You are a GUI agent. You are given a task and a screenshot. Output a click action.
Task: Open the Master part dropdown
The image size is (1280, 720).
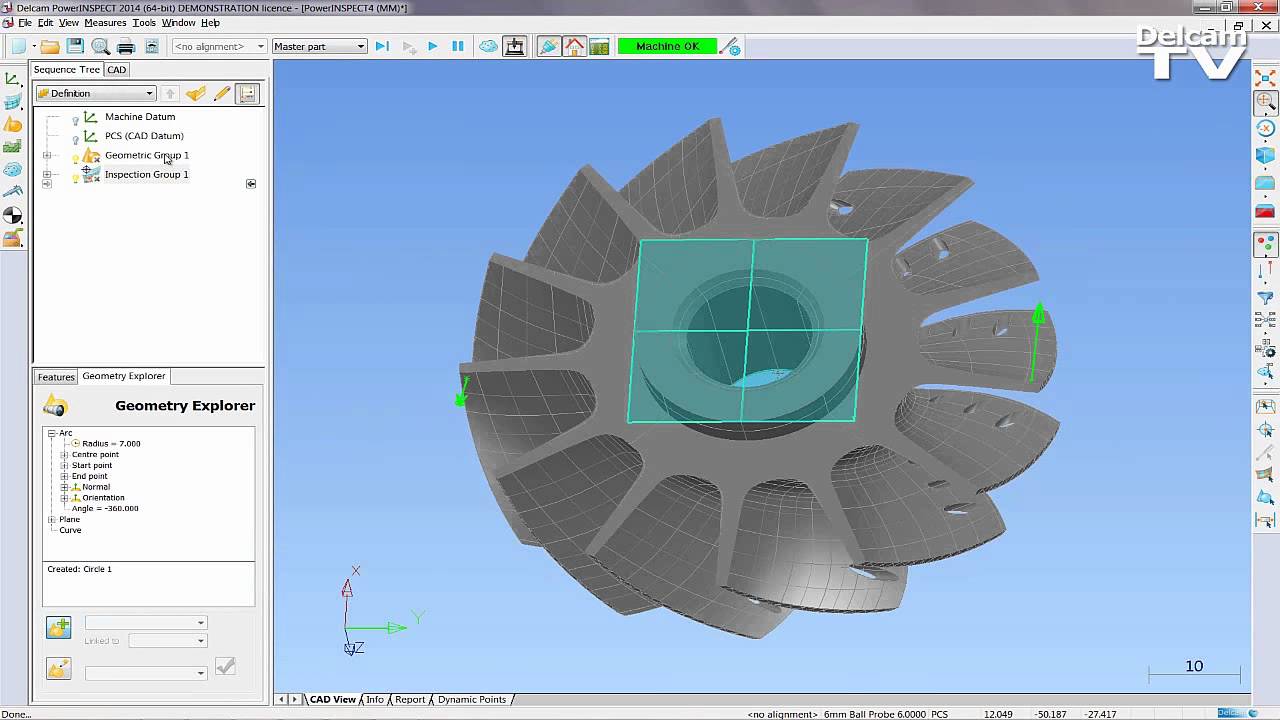click(x=319, y=46)
